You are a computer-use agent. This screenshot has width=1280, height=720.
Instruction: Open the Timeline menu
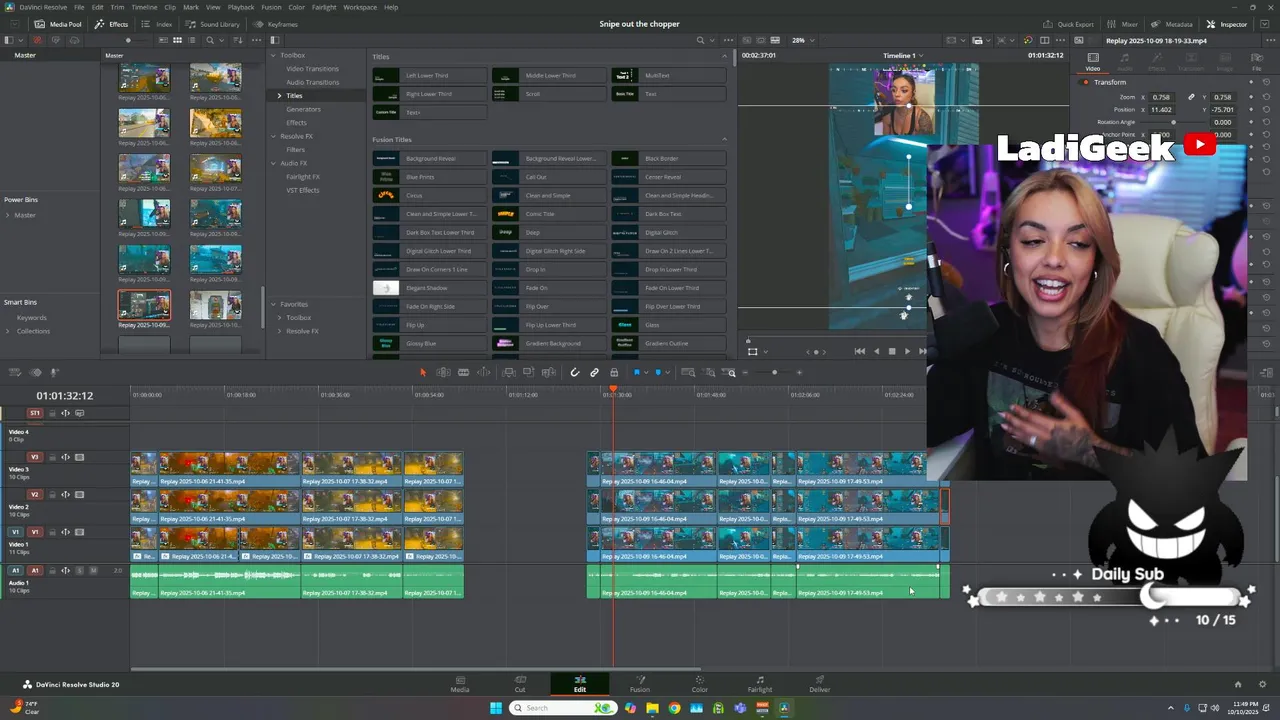tap(144, 7)
